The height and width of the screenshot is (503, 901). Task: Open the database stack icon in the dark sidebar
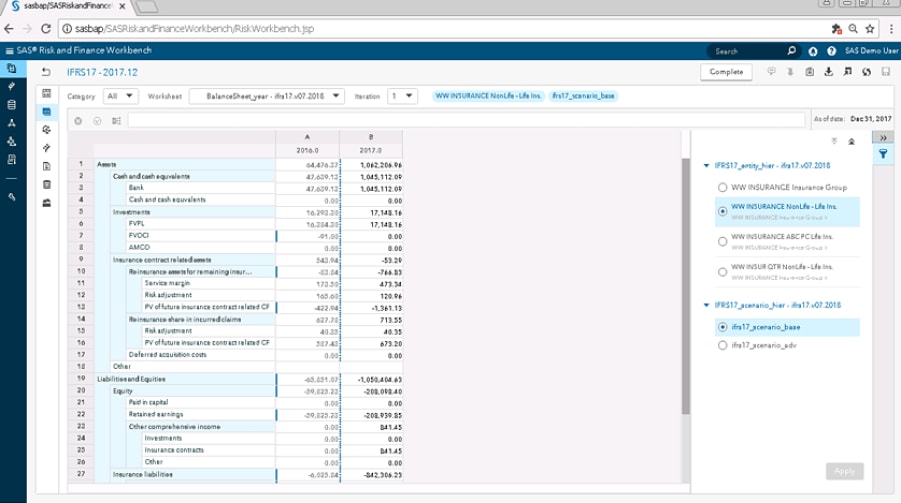click(x=11, y=105)
